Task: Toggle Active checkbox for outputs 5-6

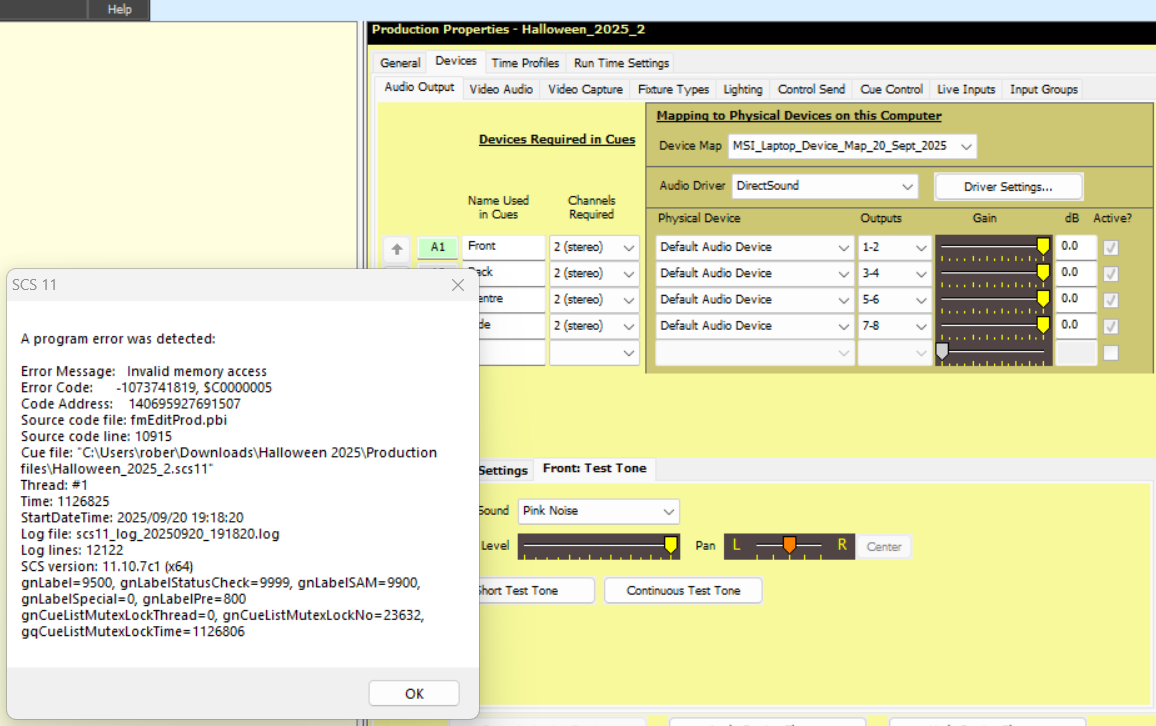Action: (x=1110, y=299)
